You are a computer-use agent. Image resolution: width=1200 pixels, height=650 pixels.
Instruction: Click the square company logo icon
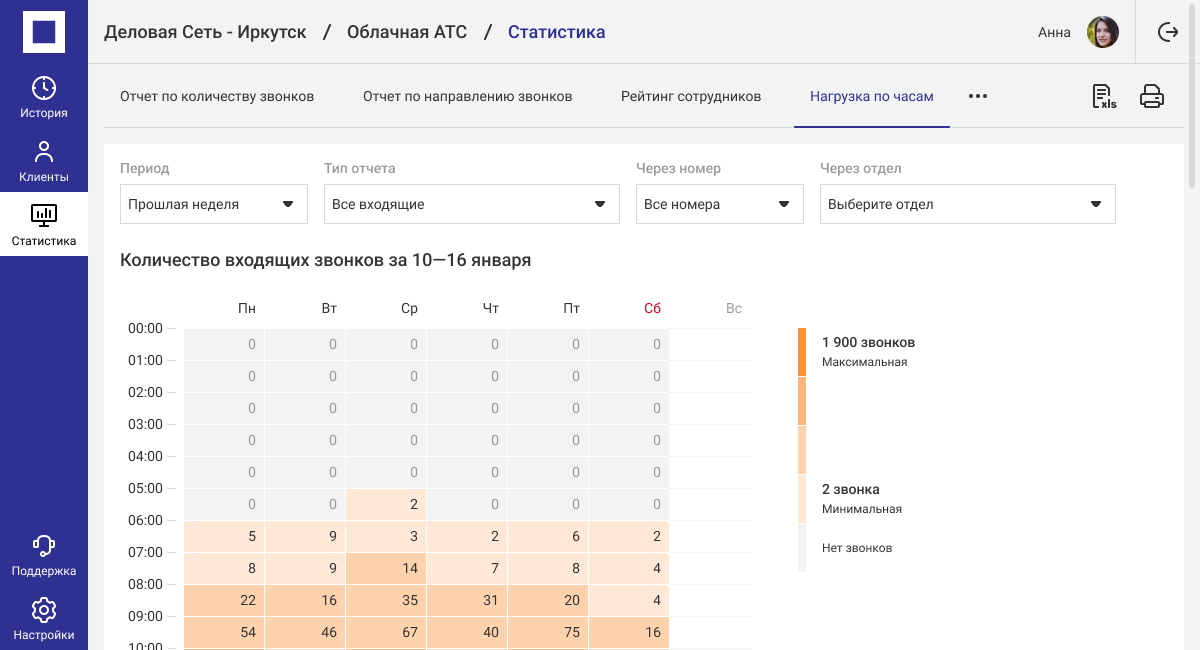44,32
